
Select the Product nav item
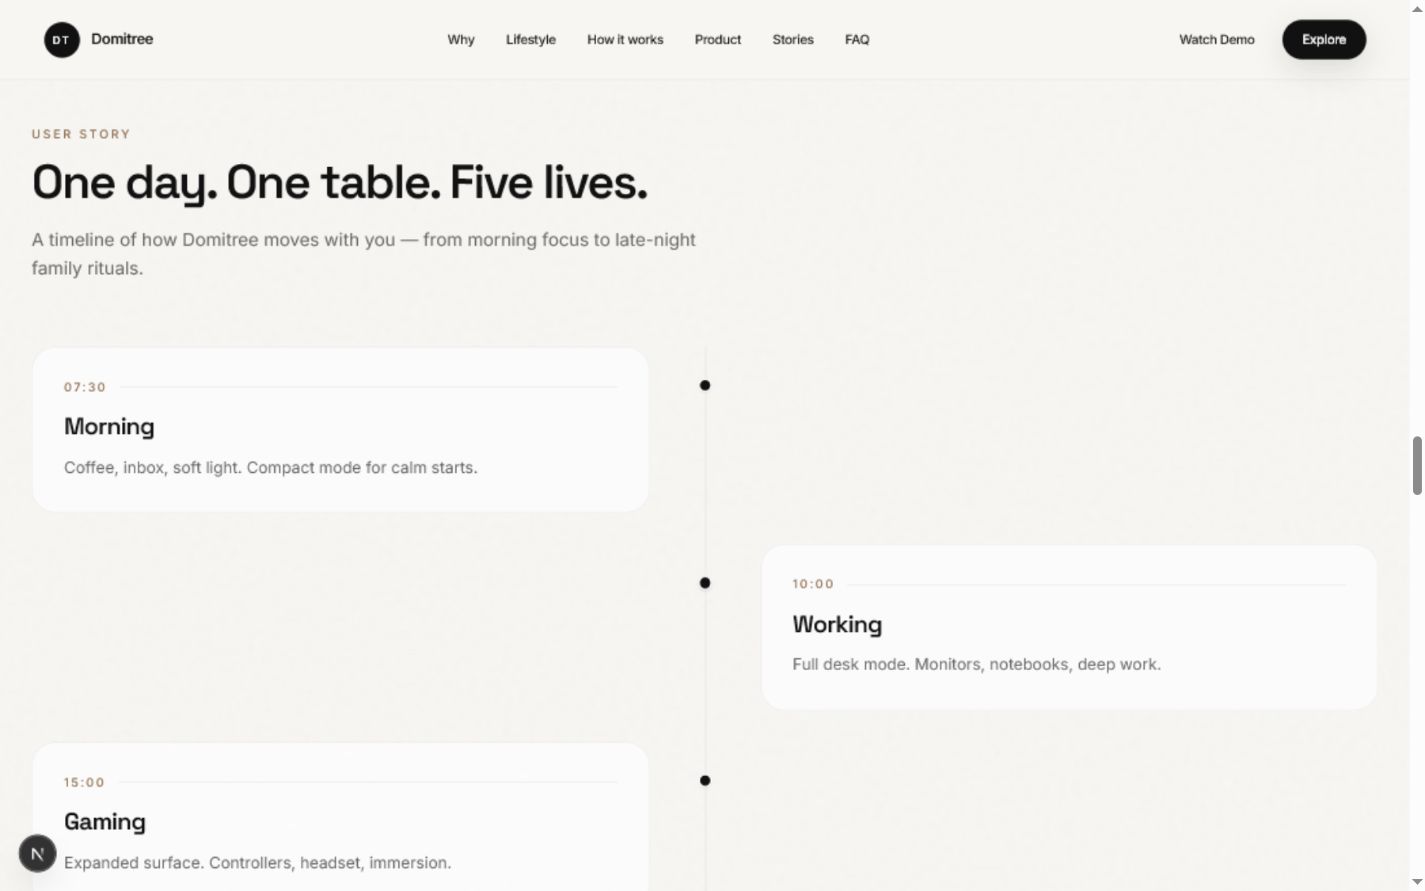pos(718,40)
